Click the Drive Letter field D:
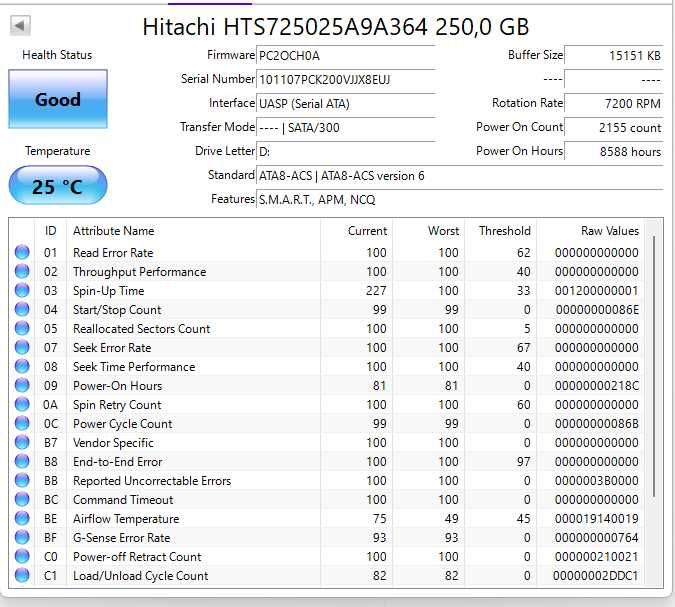The height and width of the screenshot is (607, 675). pyautogui.click(x=346, y=152)
